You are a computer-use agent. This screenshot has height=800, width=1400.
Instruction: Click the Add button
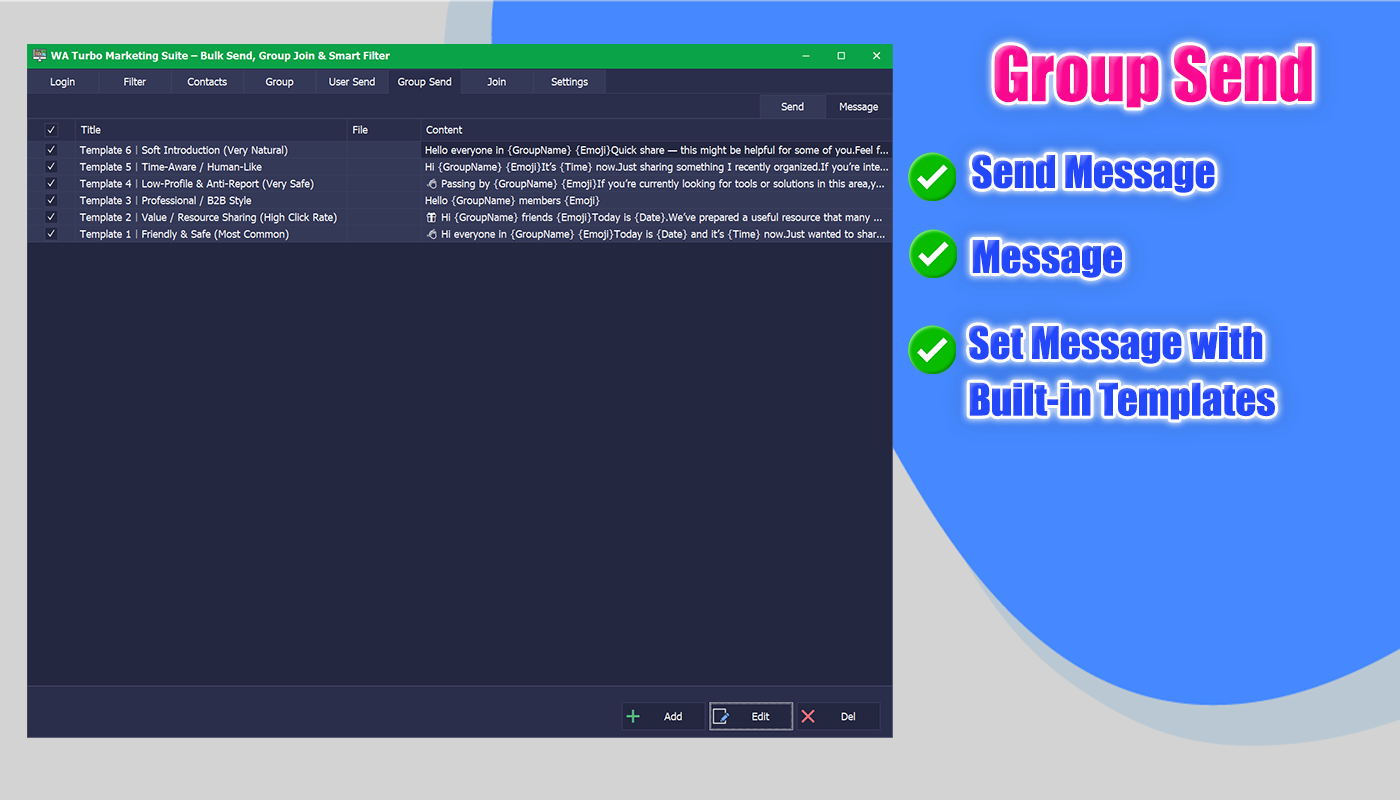click(663, 716)
